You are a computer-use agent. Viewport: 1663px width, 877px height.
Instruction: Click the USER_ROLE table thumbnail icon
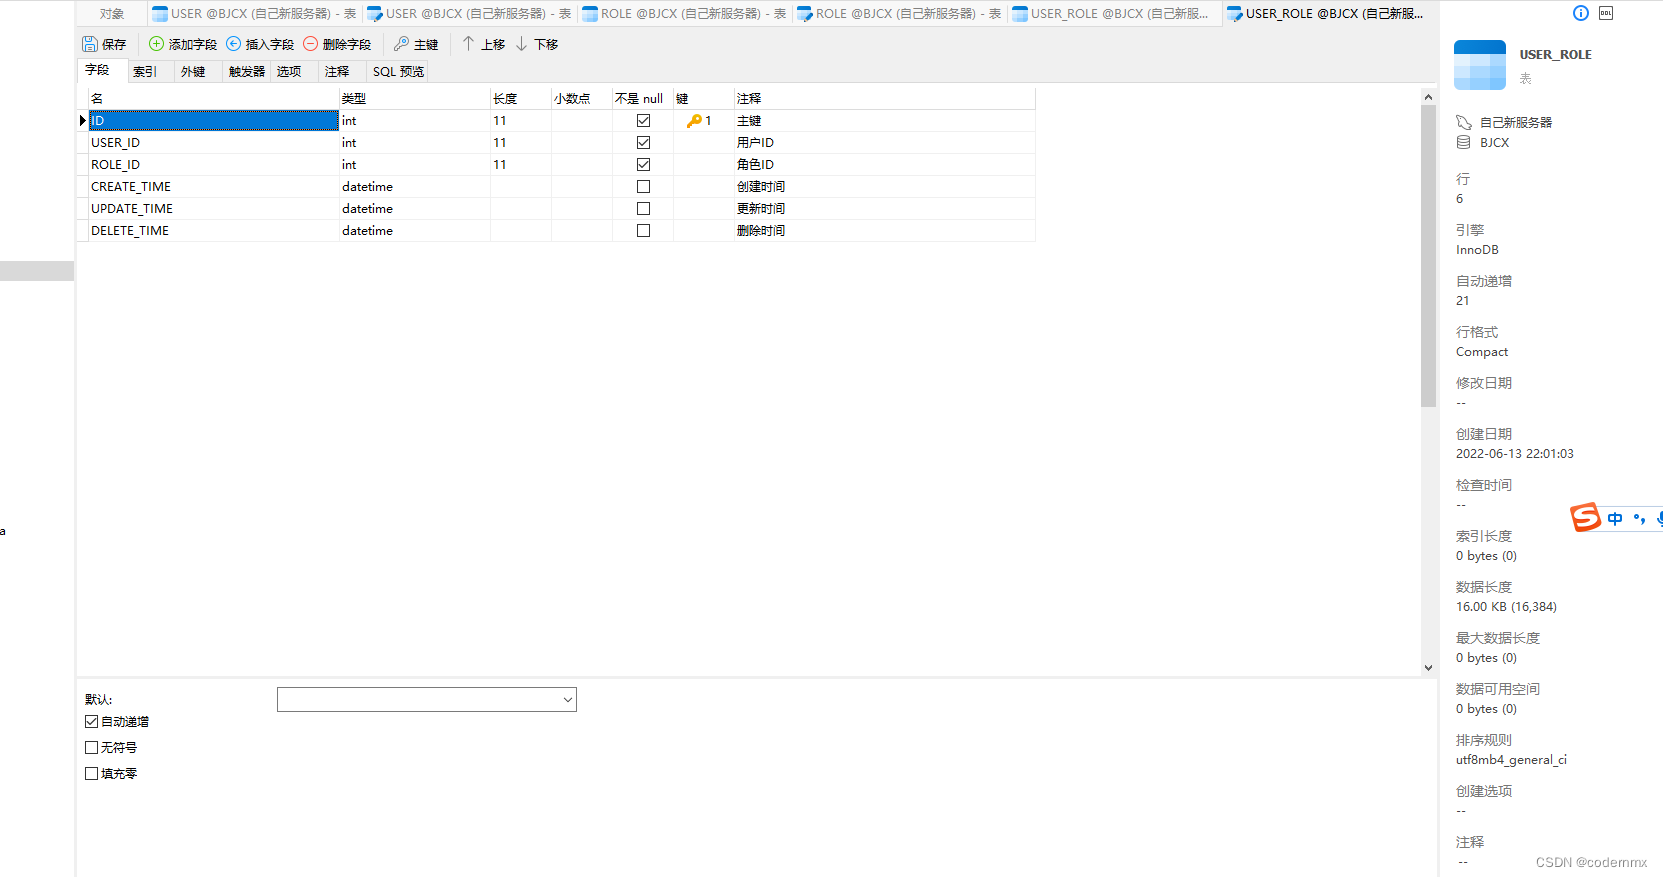[1480, 65]
